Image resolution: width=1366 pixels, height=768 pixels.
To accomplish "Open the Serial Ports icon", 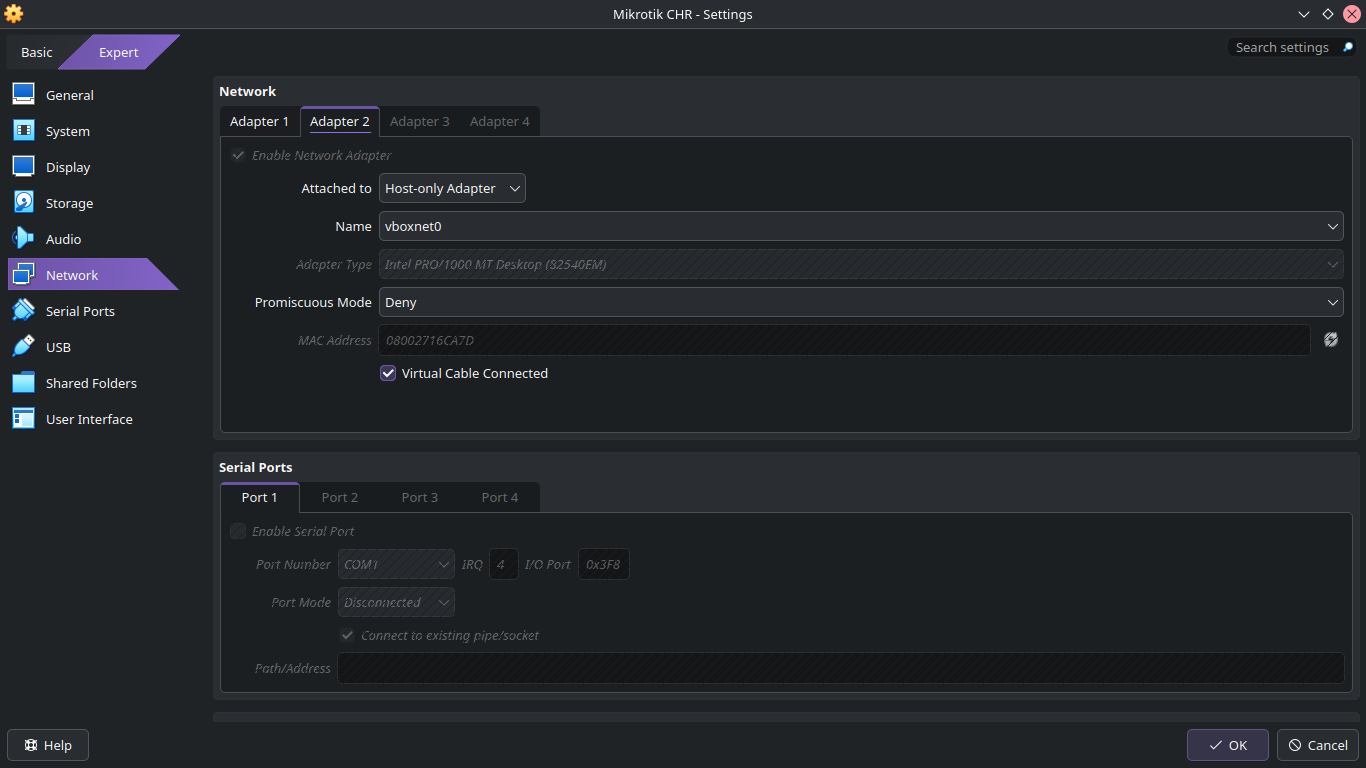I will [24, 311].
